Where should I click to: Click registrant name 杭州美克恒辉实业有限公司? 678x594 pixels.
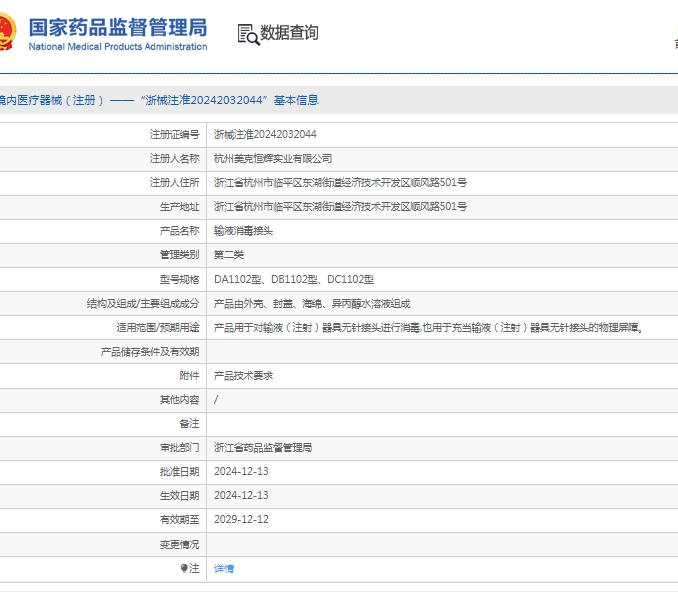tap(273, 159)
